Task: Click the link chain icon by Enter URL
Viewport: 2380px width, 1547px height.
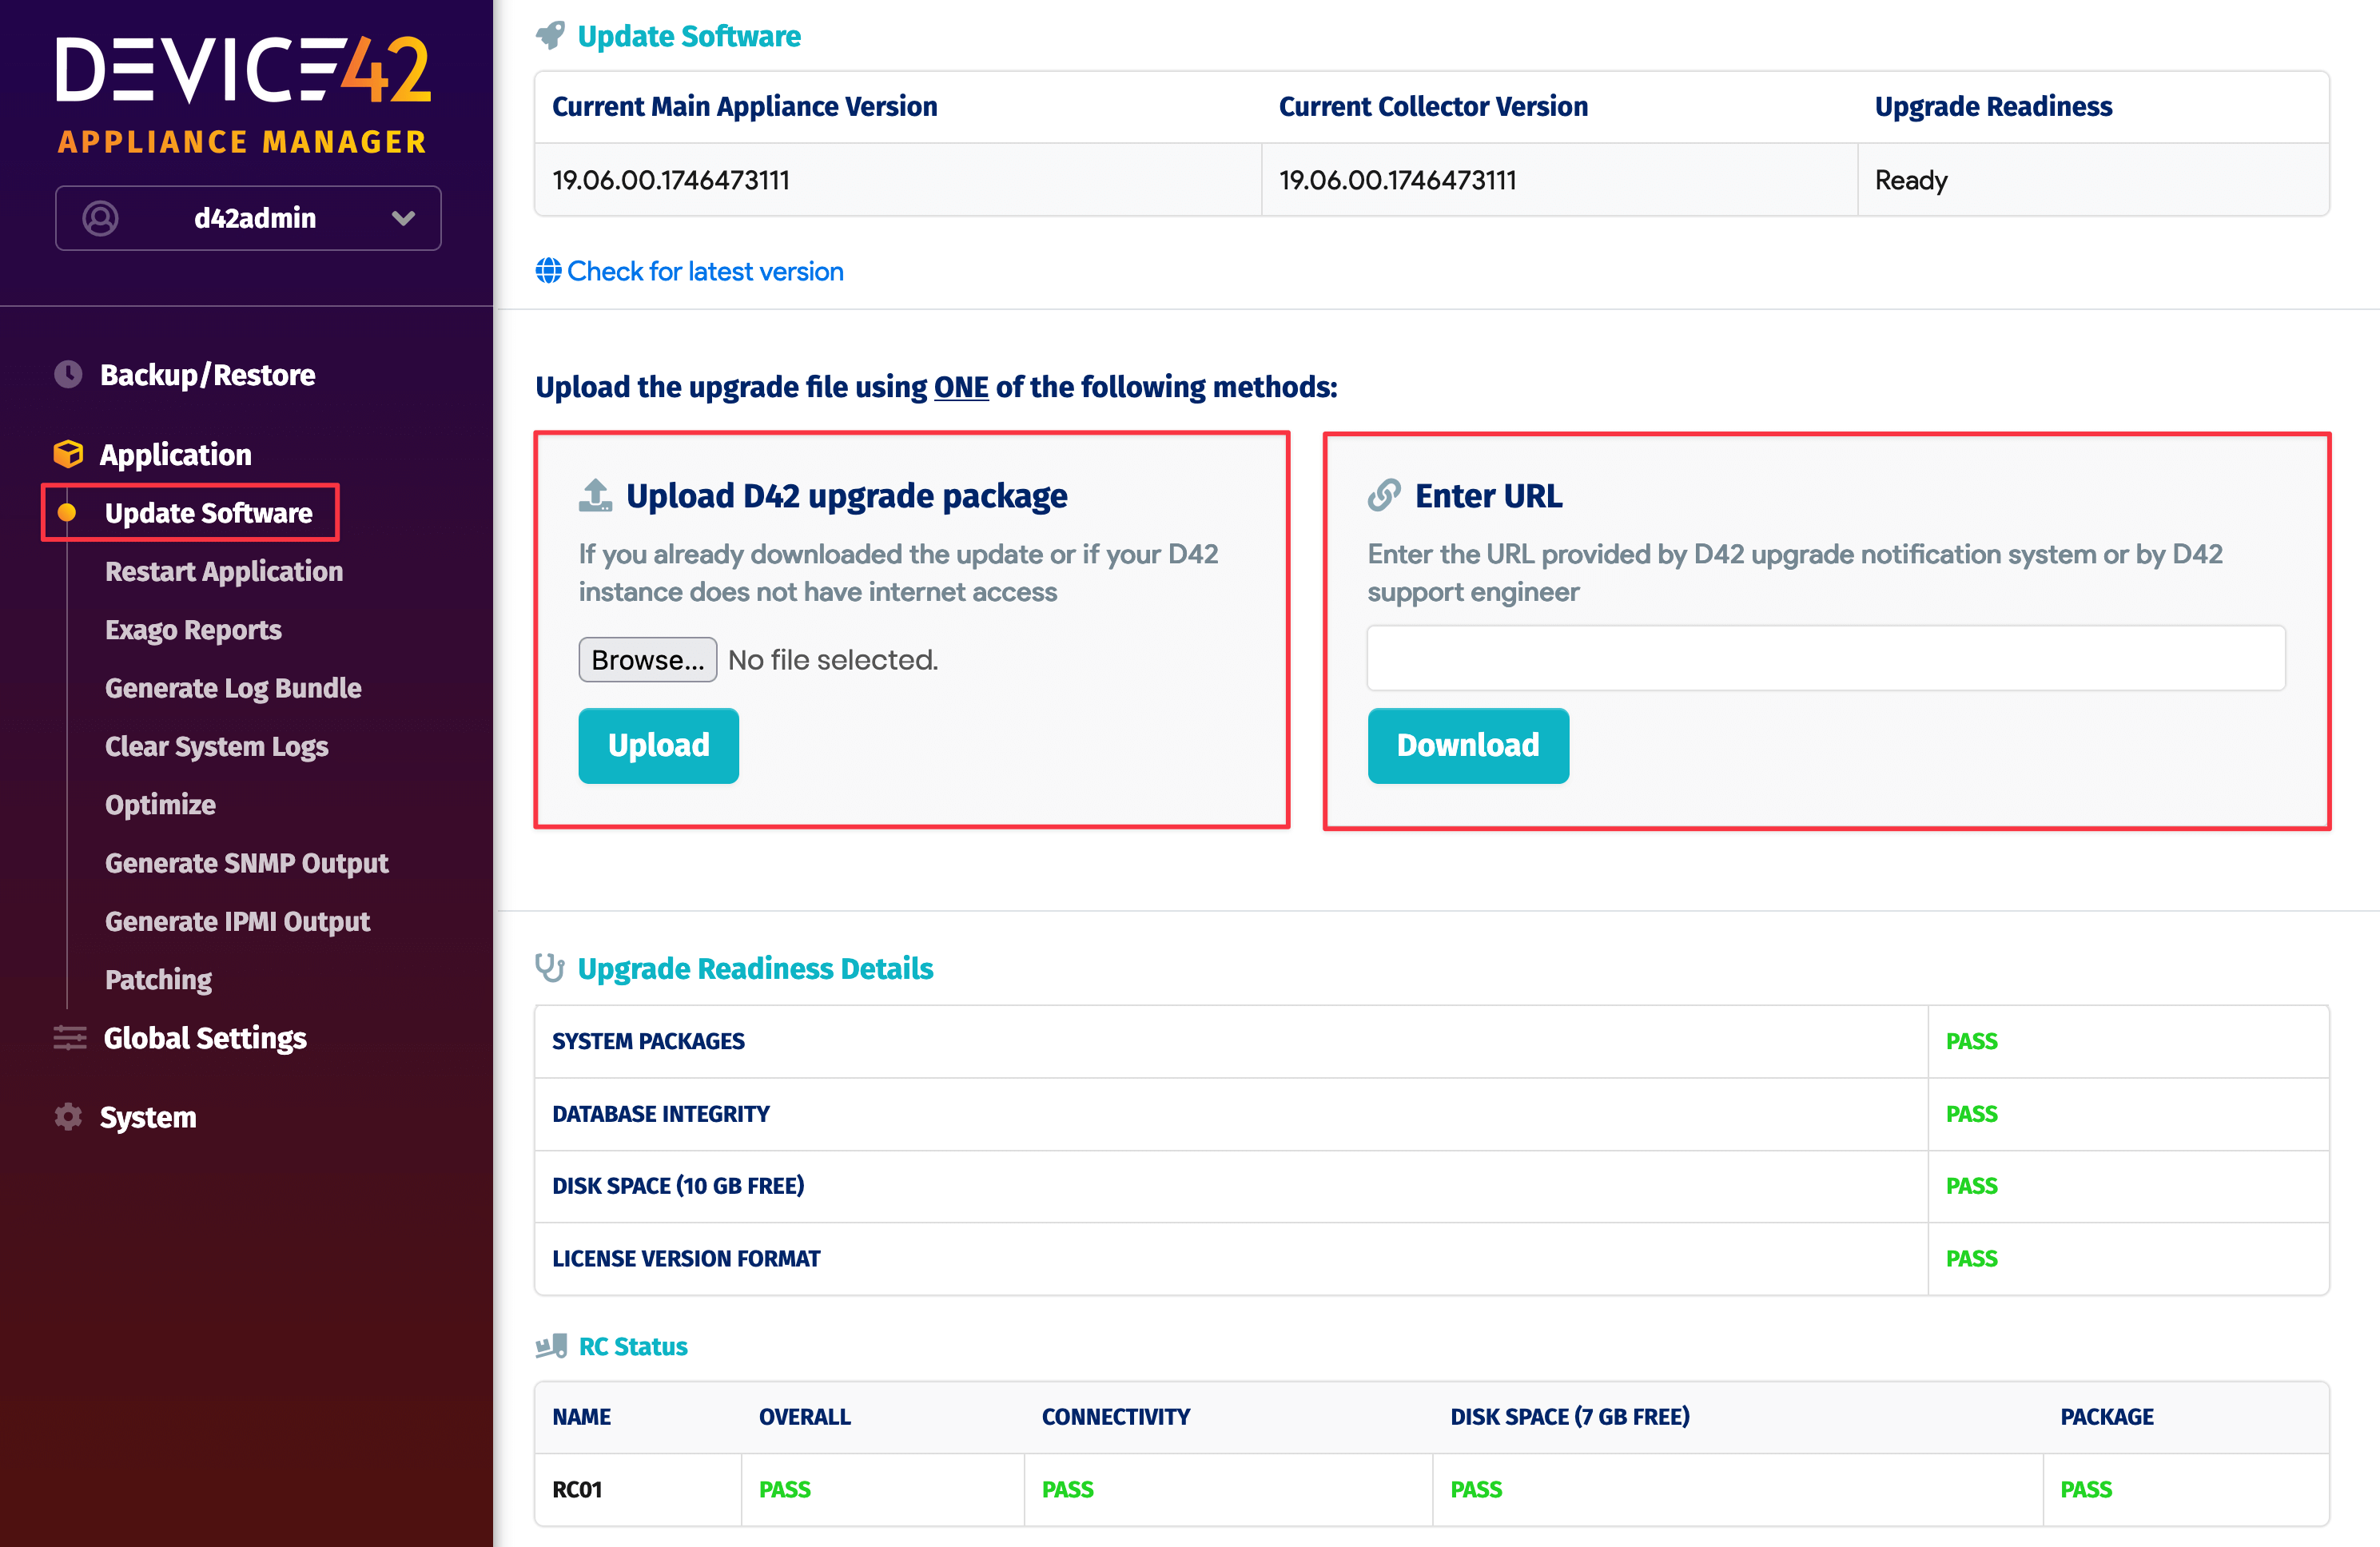Action: pyautogui.click(x=1384, y=496)
